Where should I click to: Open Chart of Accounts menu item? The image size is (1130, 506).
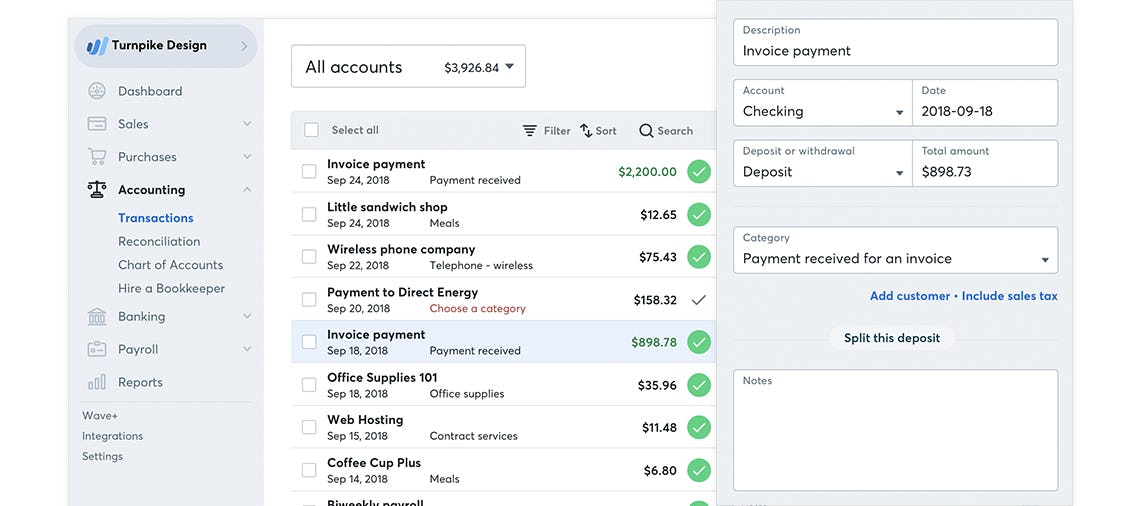(170, 265)
